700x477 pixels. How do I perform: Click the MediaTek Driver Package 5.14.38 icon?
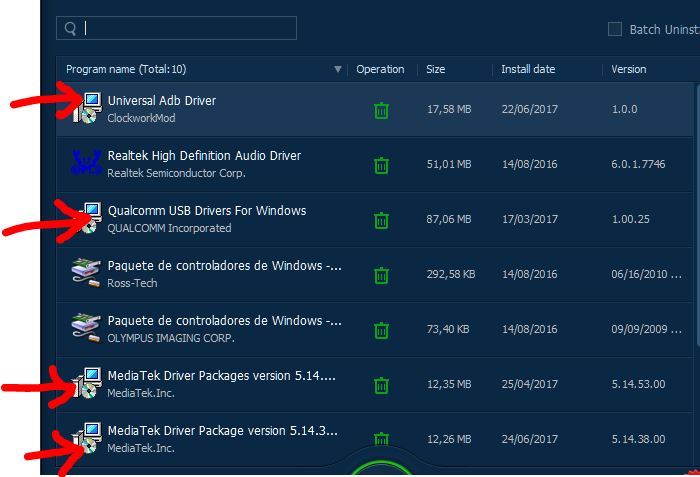point(88,438)
